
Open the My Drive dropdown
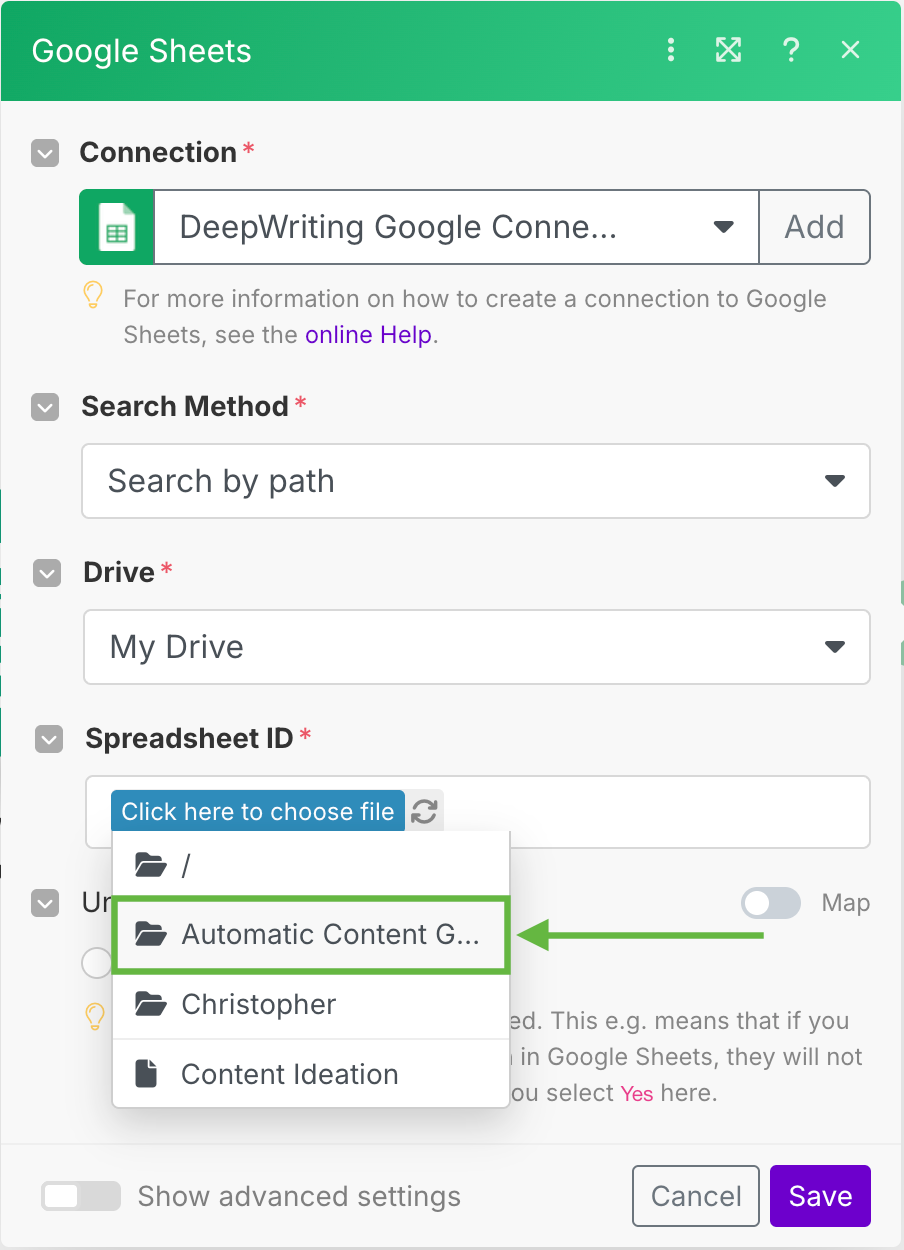pos(477,647)
